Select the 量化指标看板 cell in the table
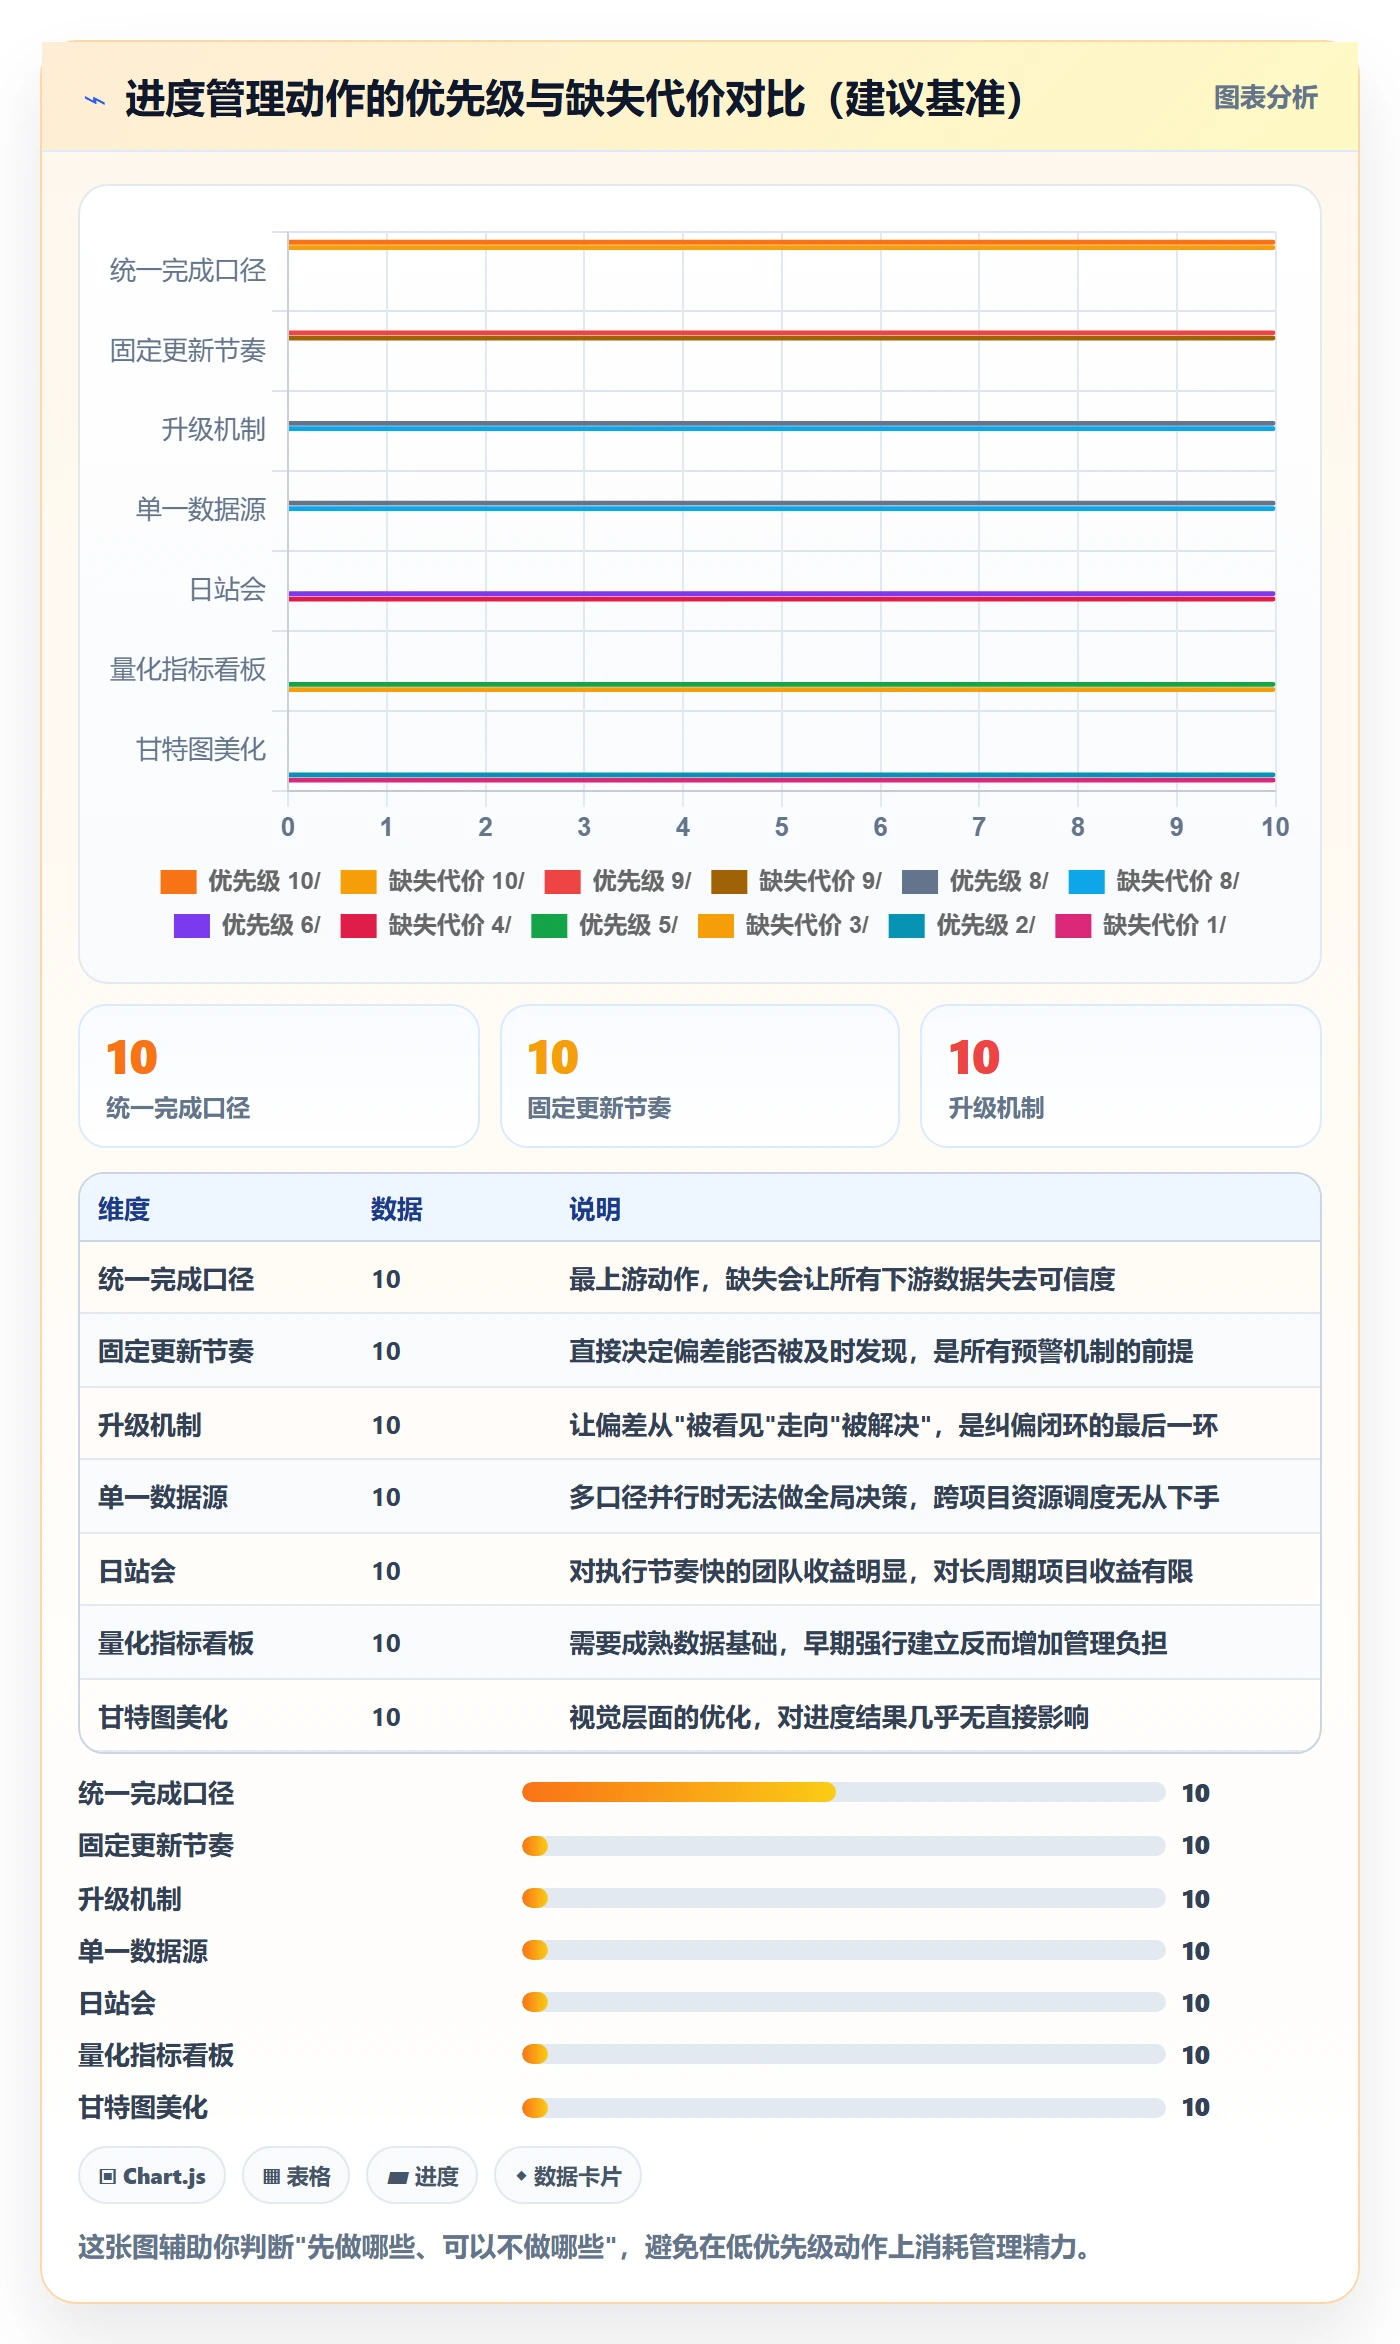The image size is (1400, 2344). (x=176, y=1643)
